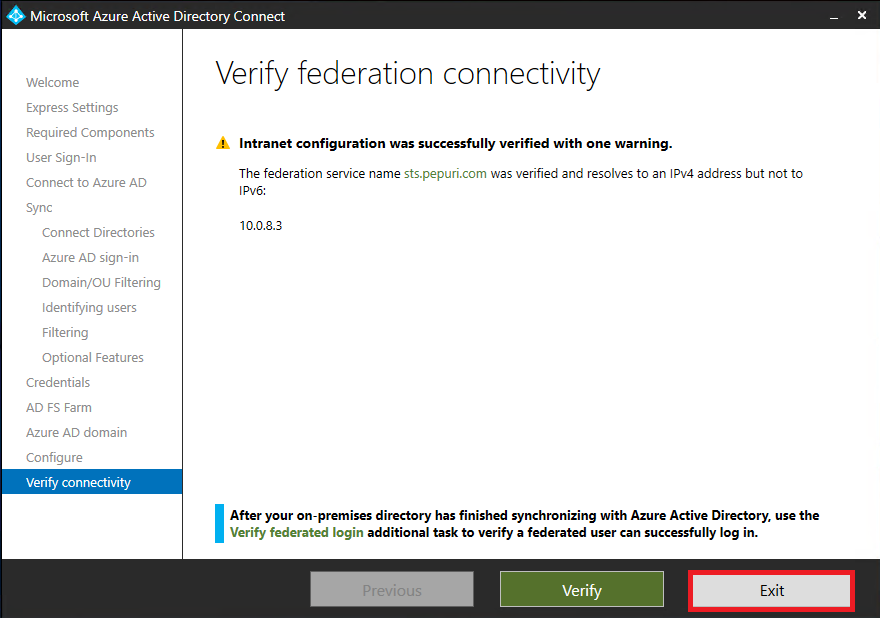Click the Verify federation connectivity heading
This screenshot has height=618, width=880.
[408, 74]
